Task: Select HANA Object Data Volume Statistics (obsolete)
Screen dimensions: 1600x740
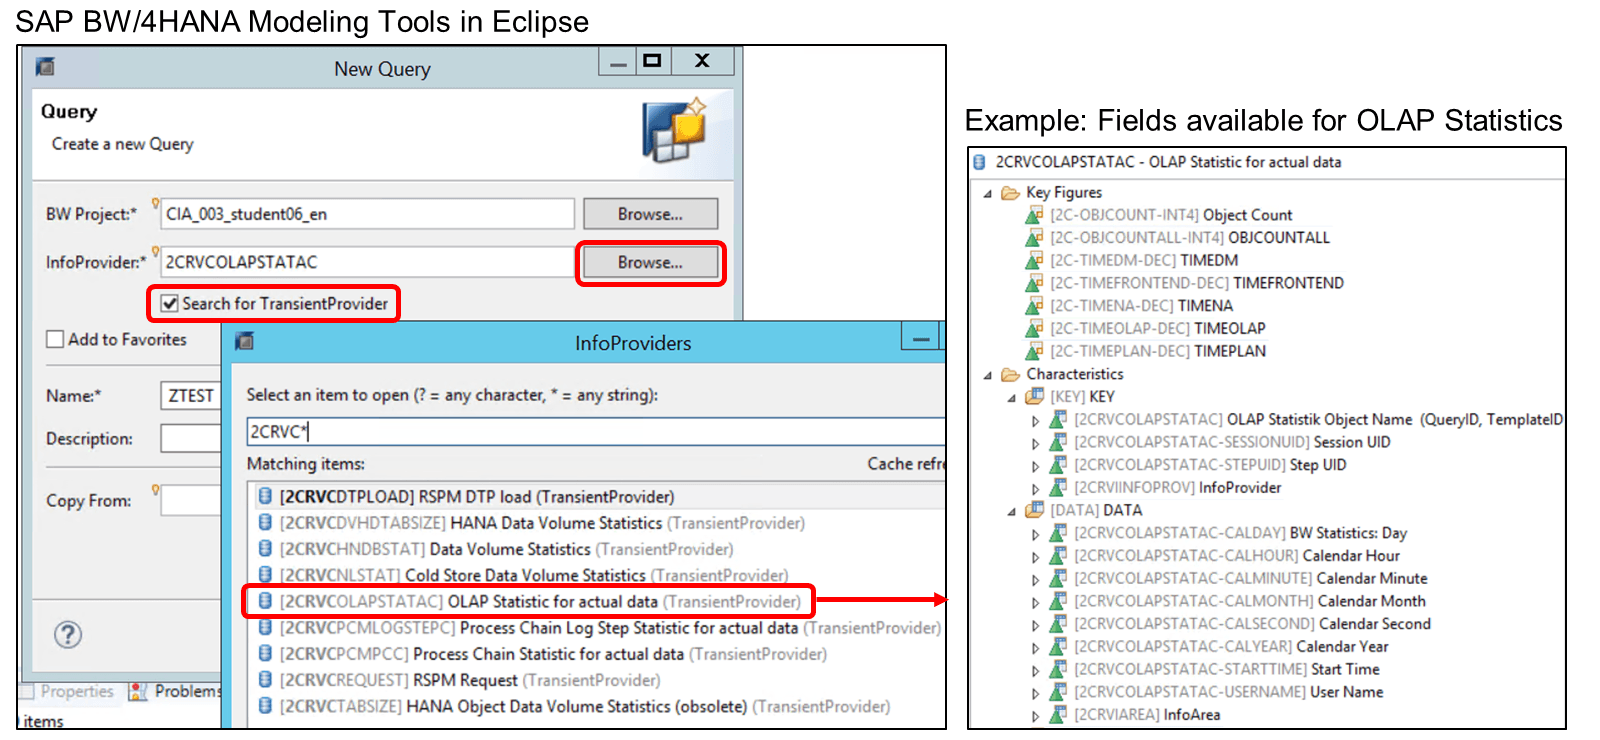Action: [x=574, y=706]
